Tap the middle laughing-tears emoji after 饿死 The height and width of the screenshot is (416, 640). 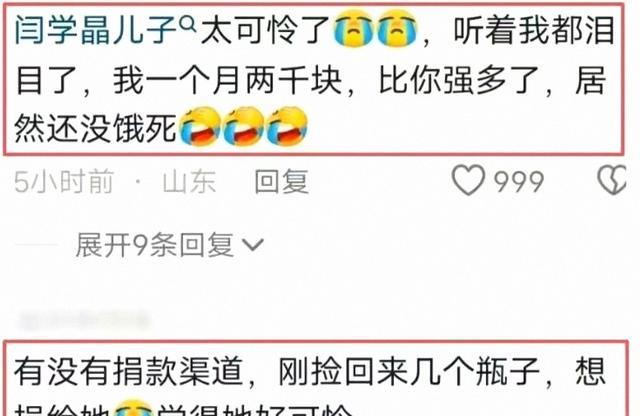pos(243,127)
